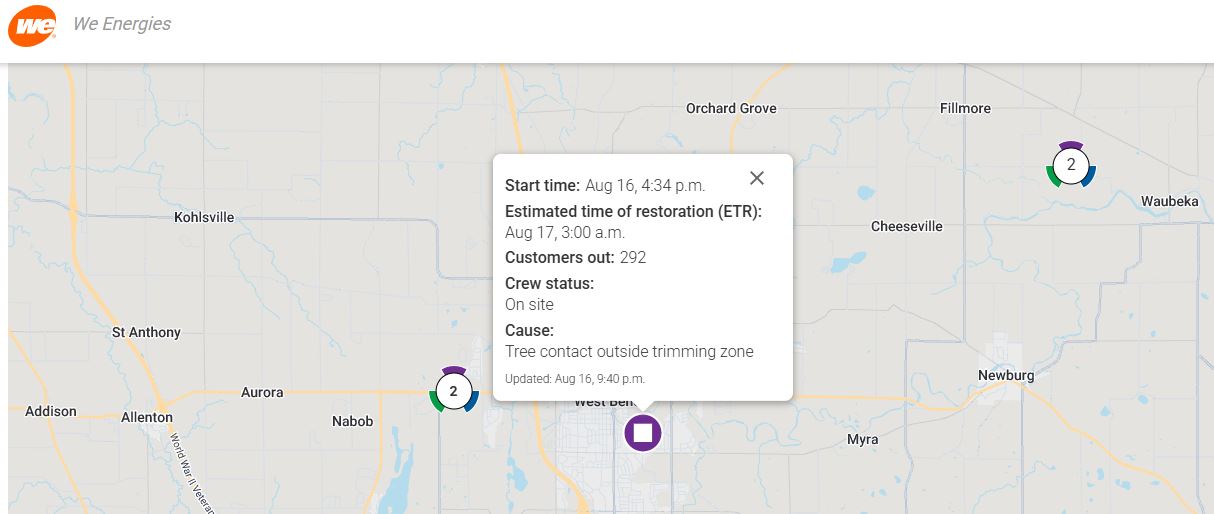Open the outage cluster near Aurora
Viewport: 1214px width, 514px height.
[454, 391]
